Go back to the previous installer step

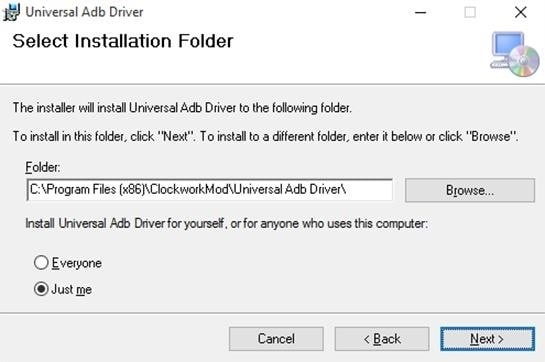[382, 339]
